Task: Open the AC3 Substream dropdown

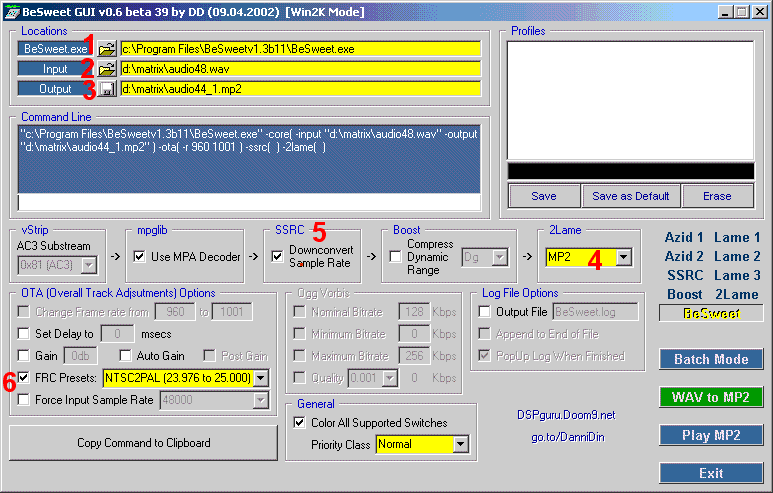Action: [89, 265]
